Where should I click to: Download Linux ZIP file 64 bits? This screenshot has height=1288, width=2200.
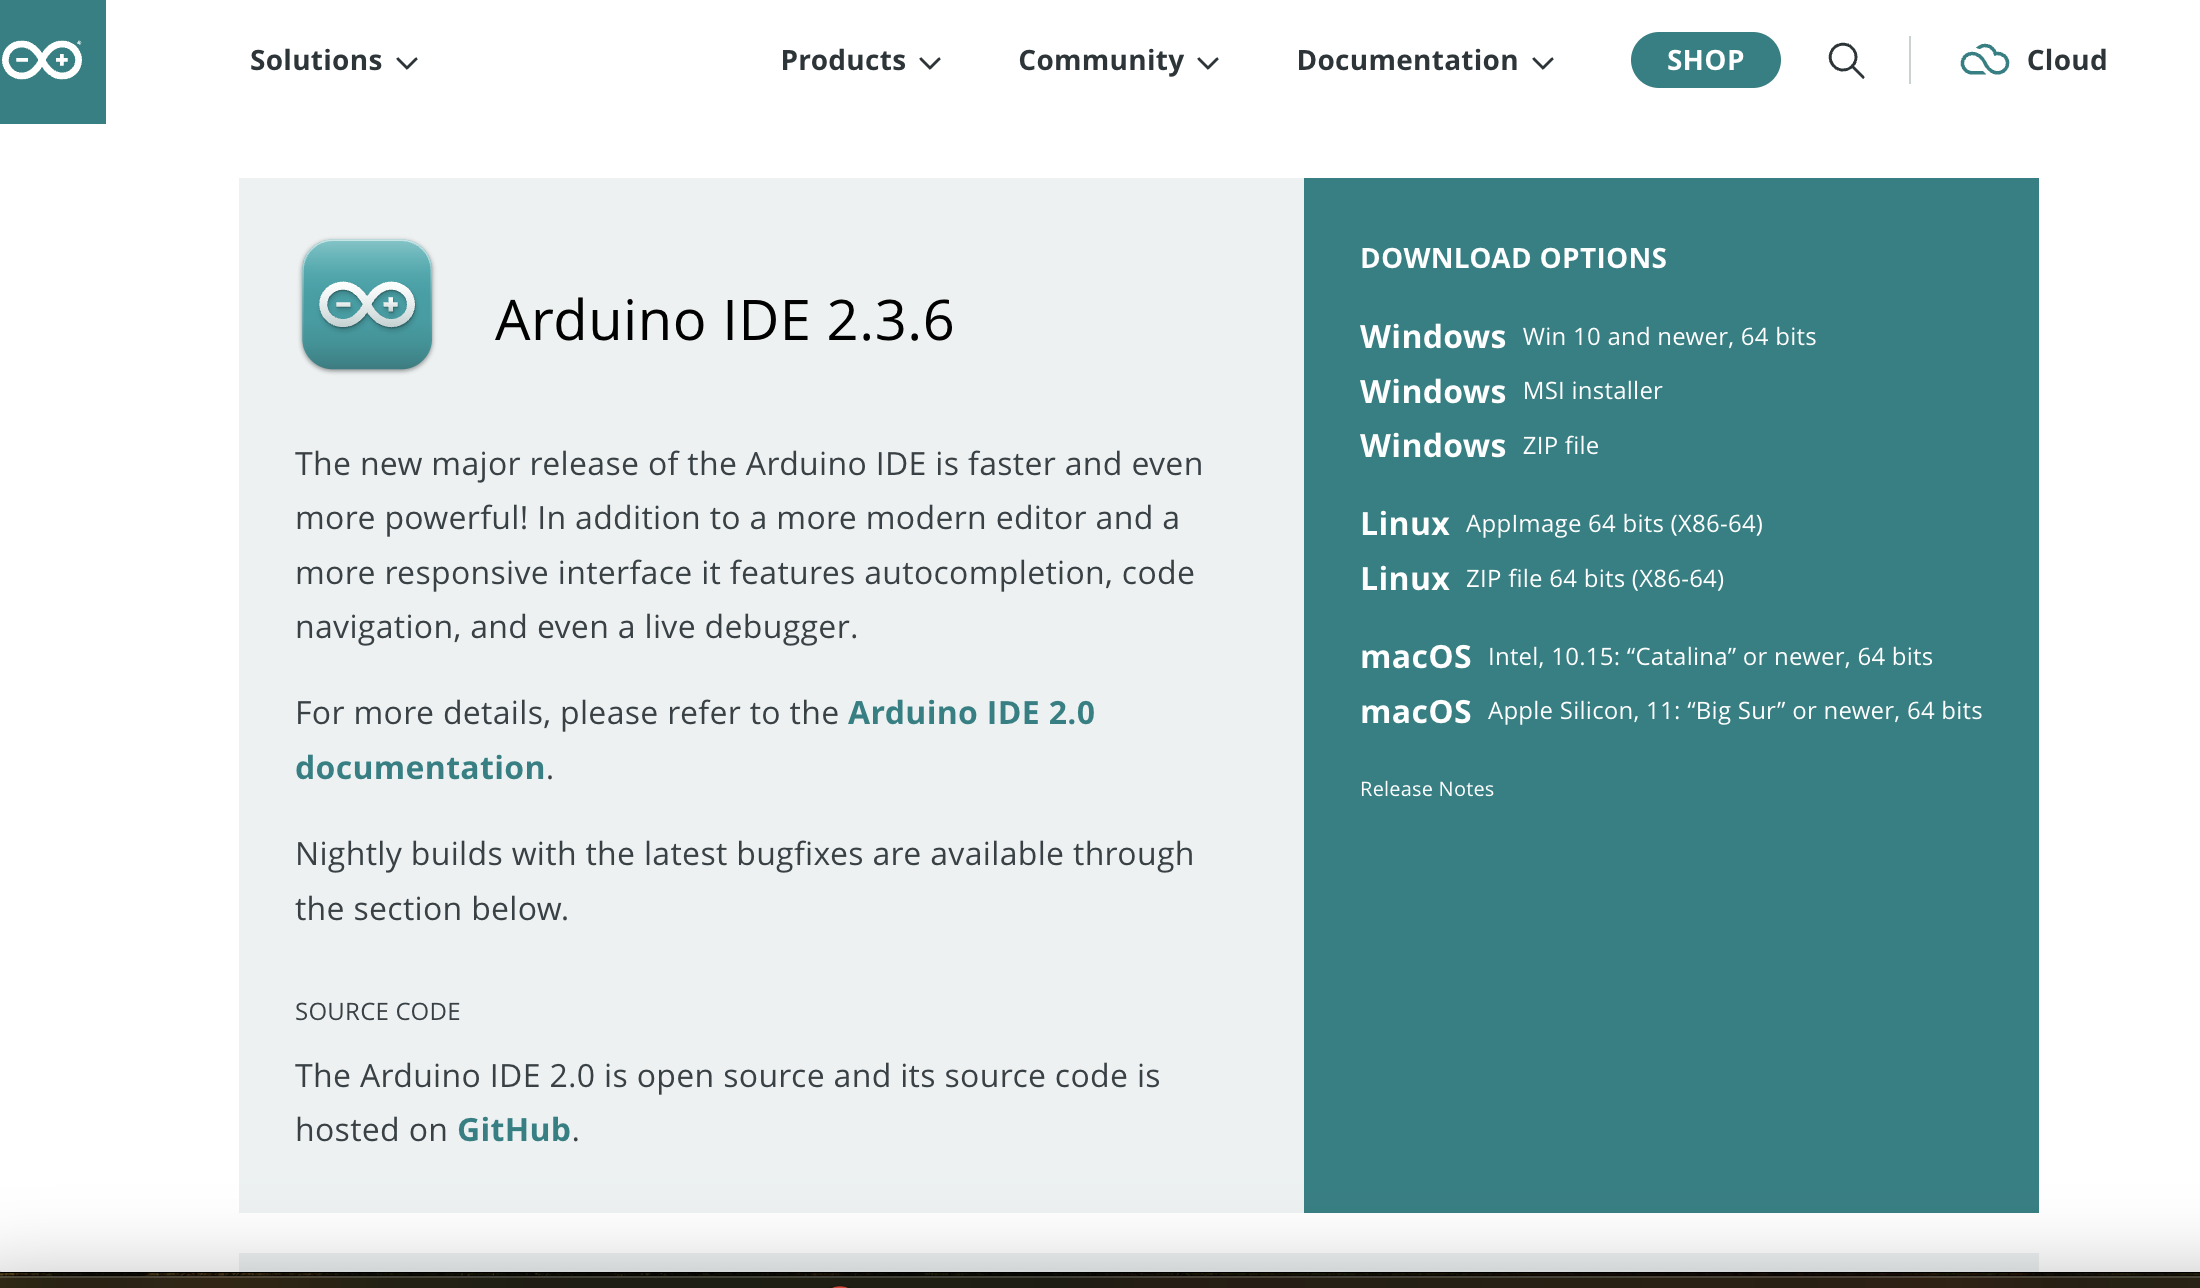(x=1542, y=578)
